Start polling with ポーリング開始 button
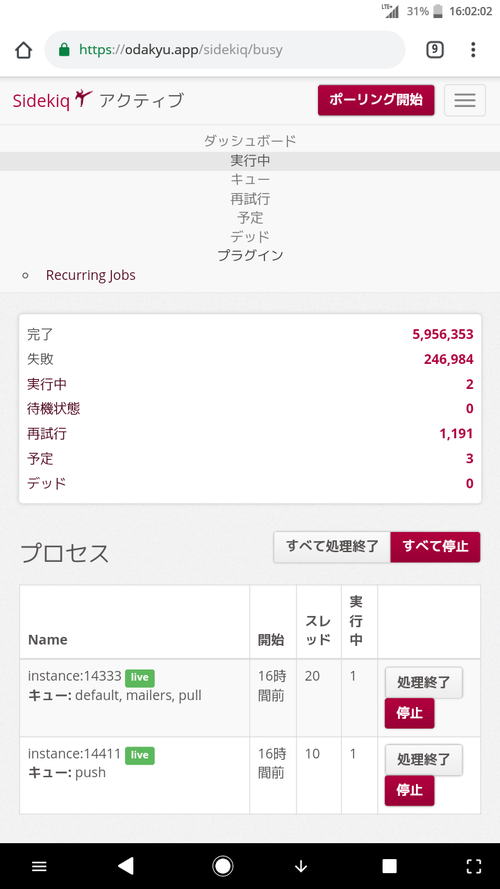This screenshot has height=889, width=500. [x=376, y=100]
